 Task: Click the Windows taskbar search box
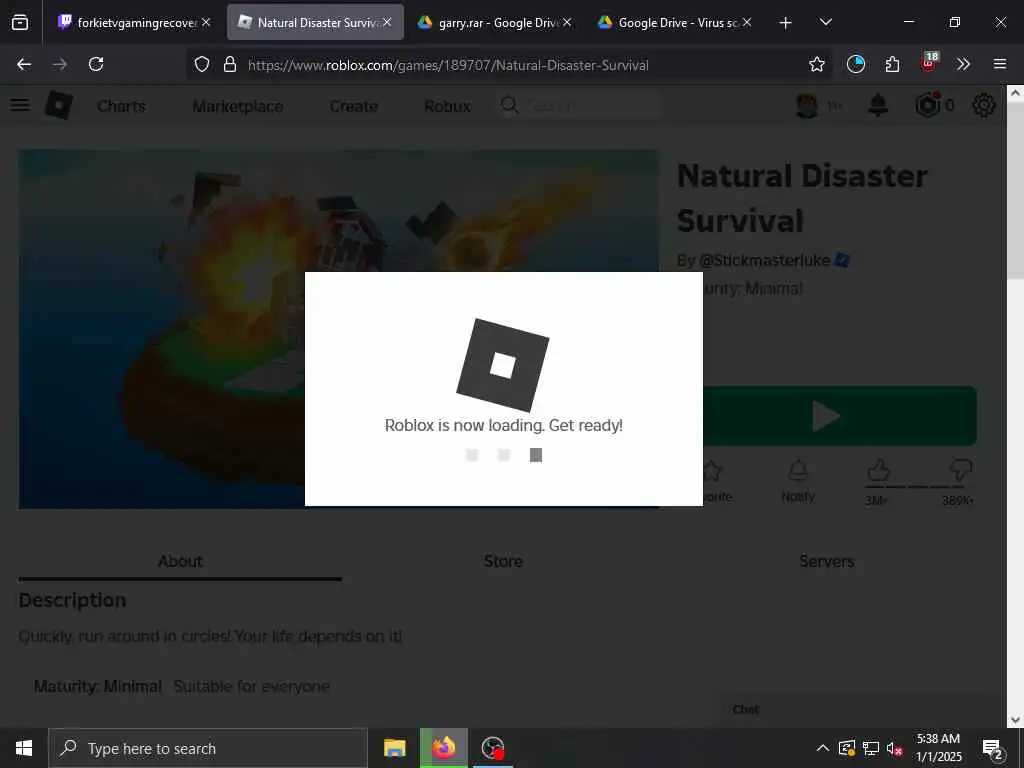tap(208, 748)
